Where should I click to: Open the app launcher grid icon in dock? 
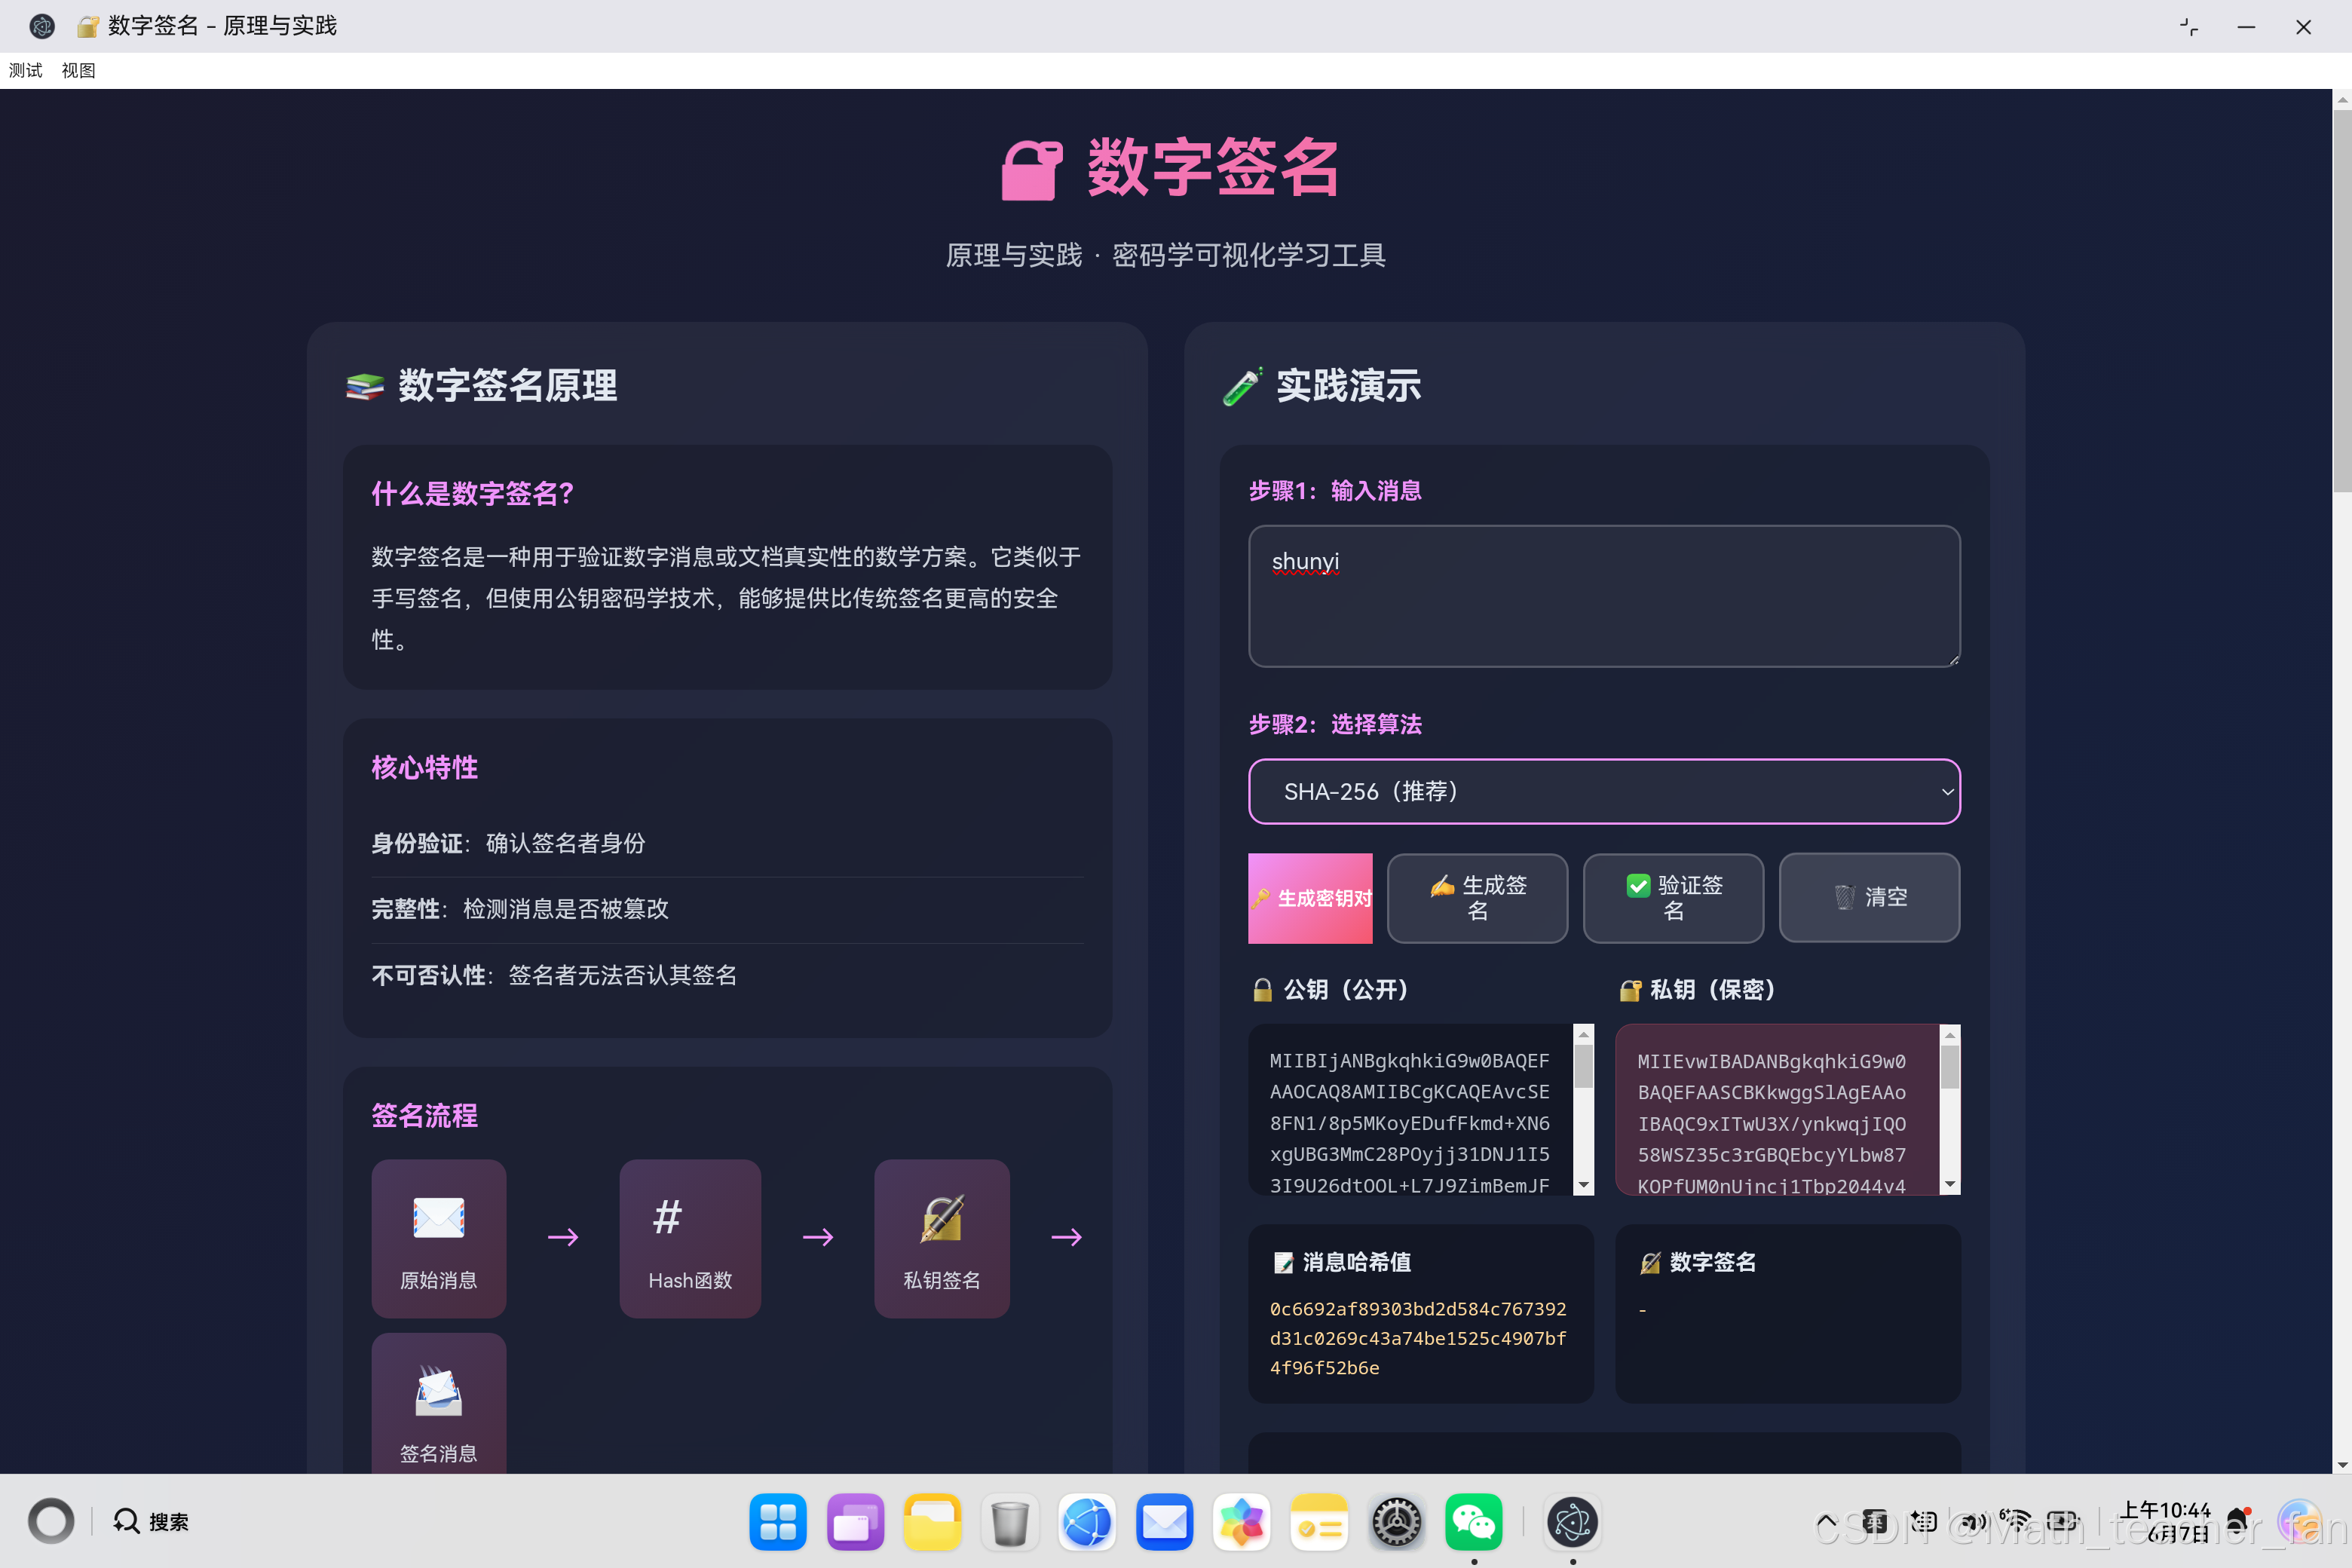click(x=778, y=1522)
